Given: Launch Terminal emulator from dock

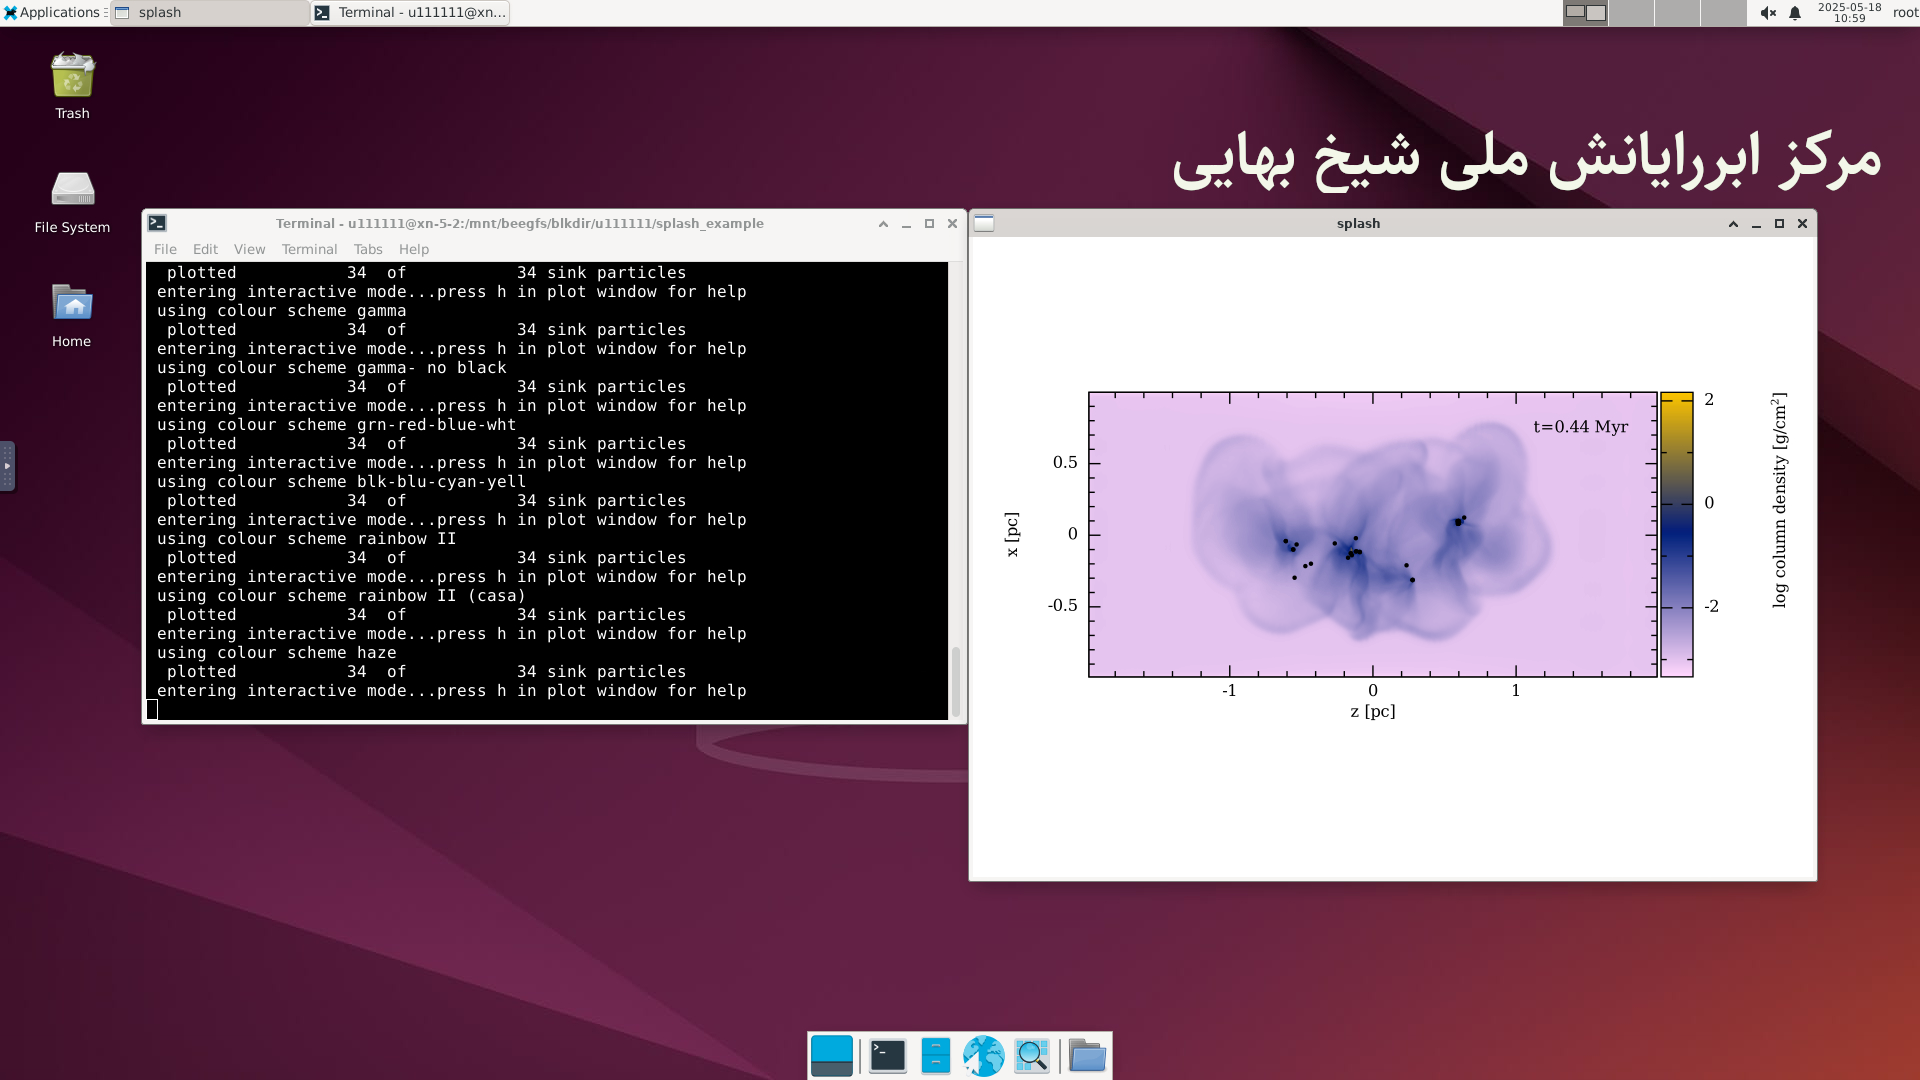Looking at the screenshot, I should (887, 1056).
